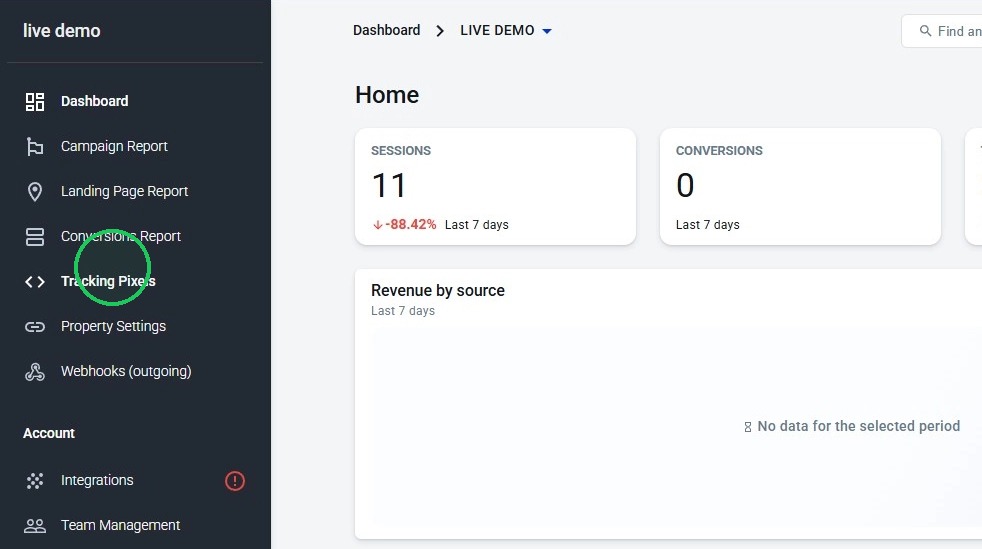Viewport: 982px width, 549px height.
Task: Click the Tracking Pixels code brackets icon
Action: tap(34, 282)
